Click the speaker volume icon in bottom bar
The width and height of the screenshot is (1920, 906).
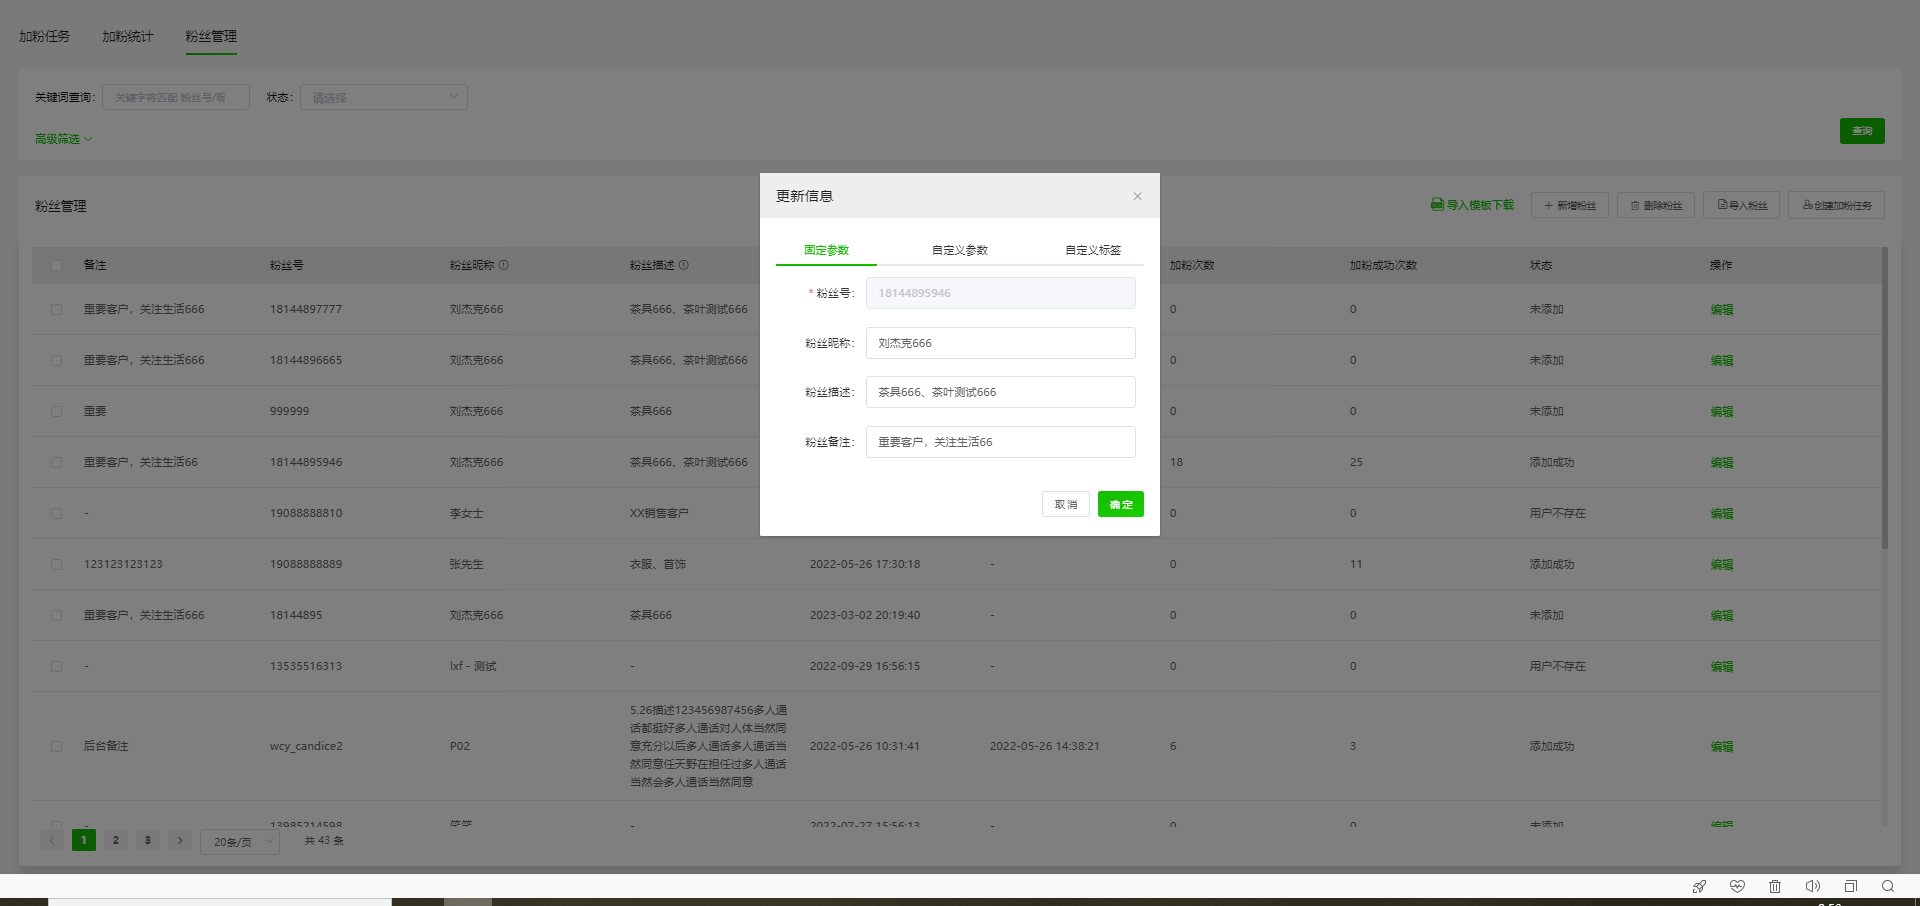[x=1812, y=886]
